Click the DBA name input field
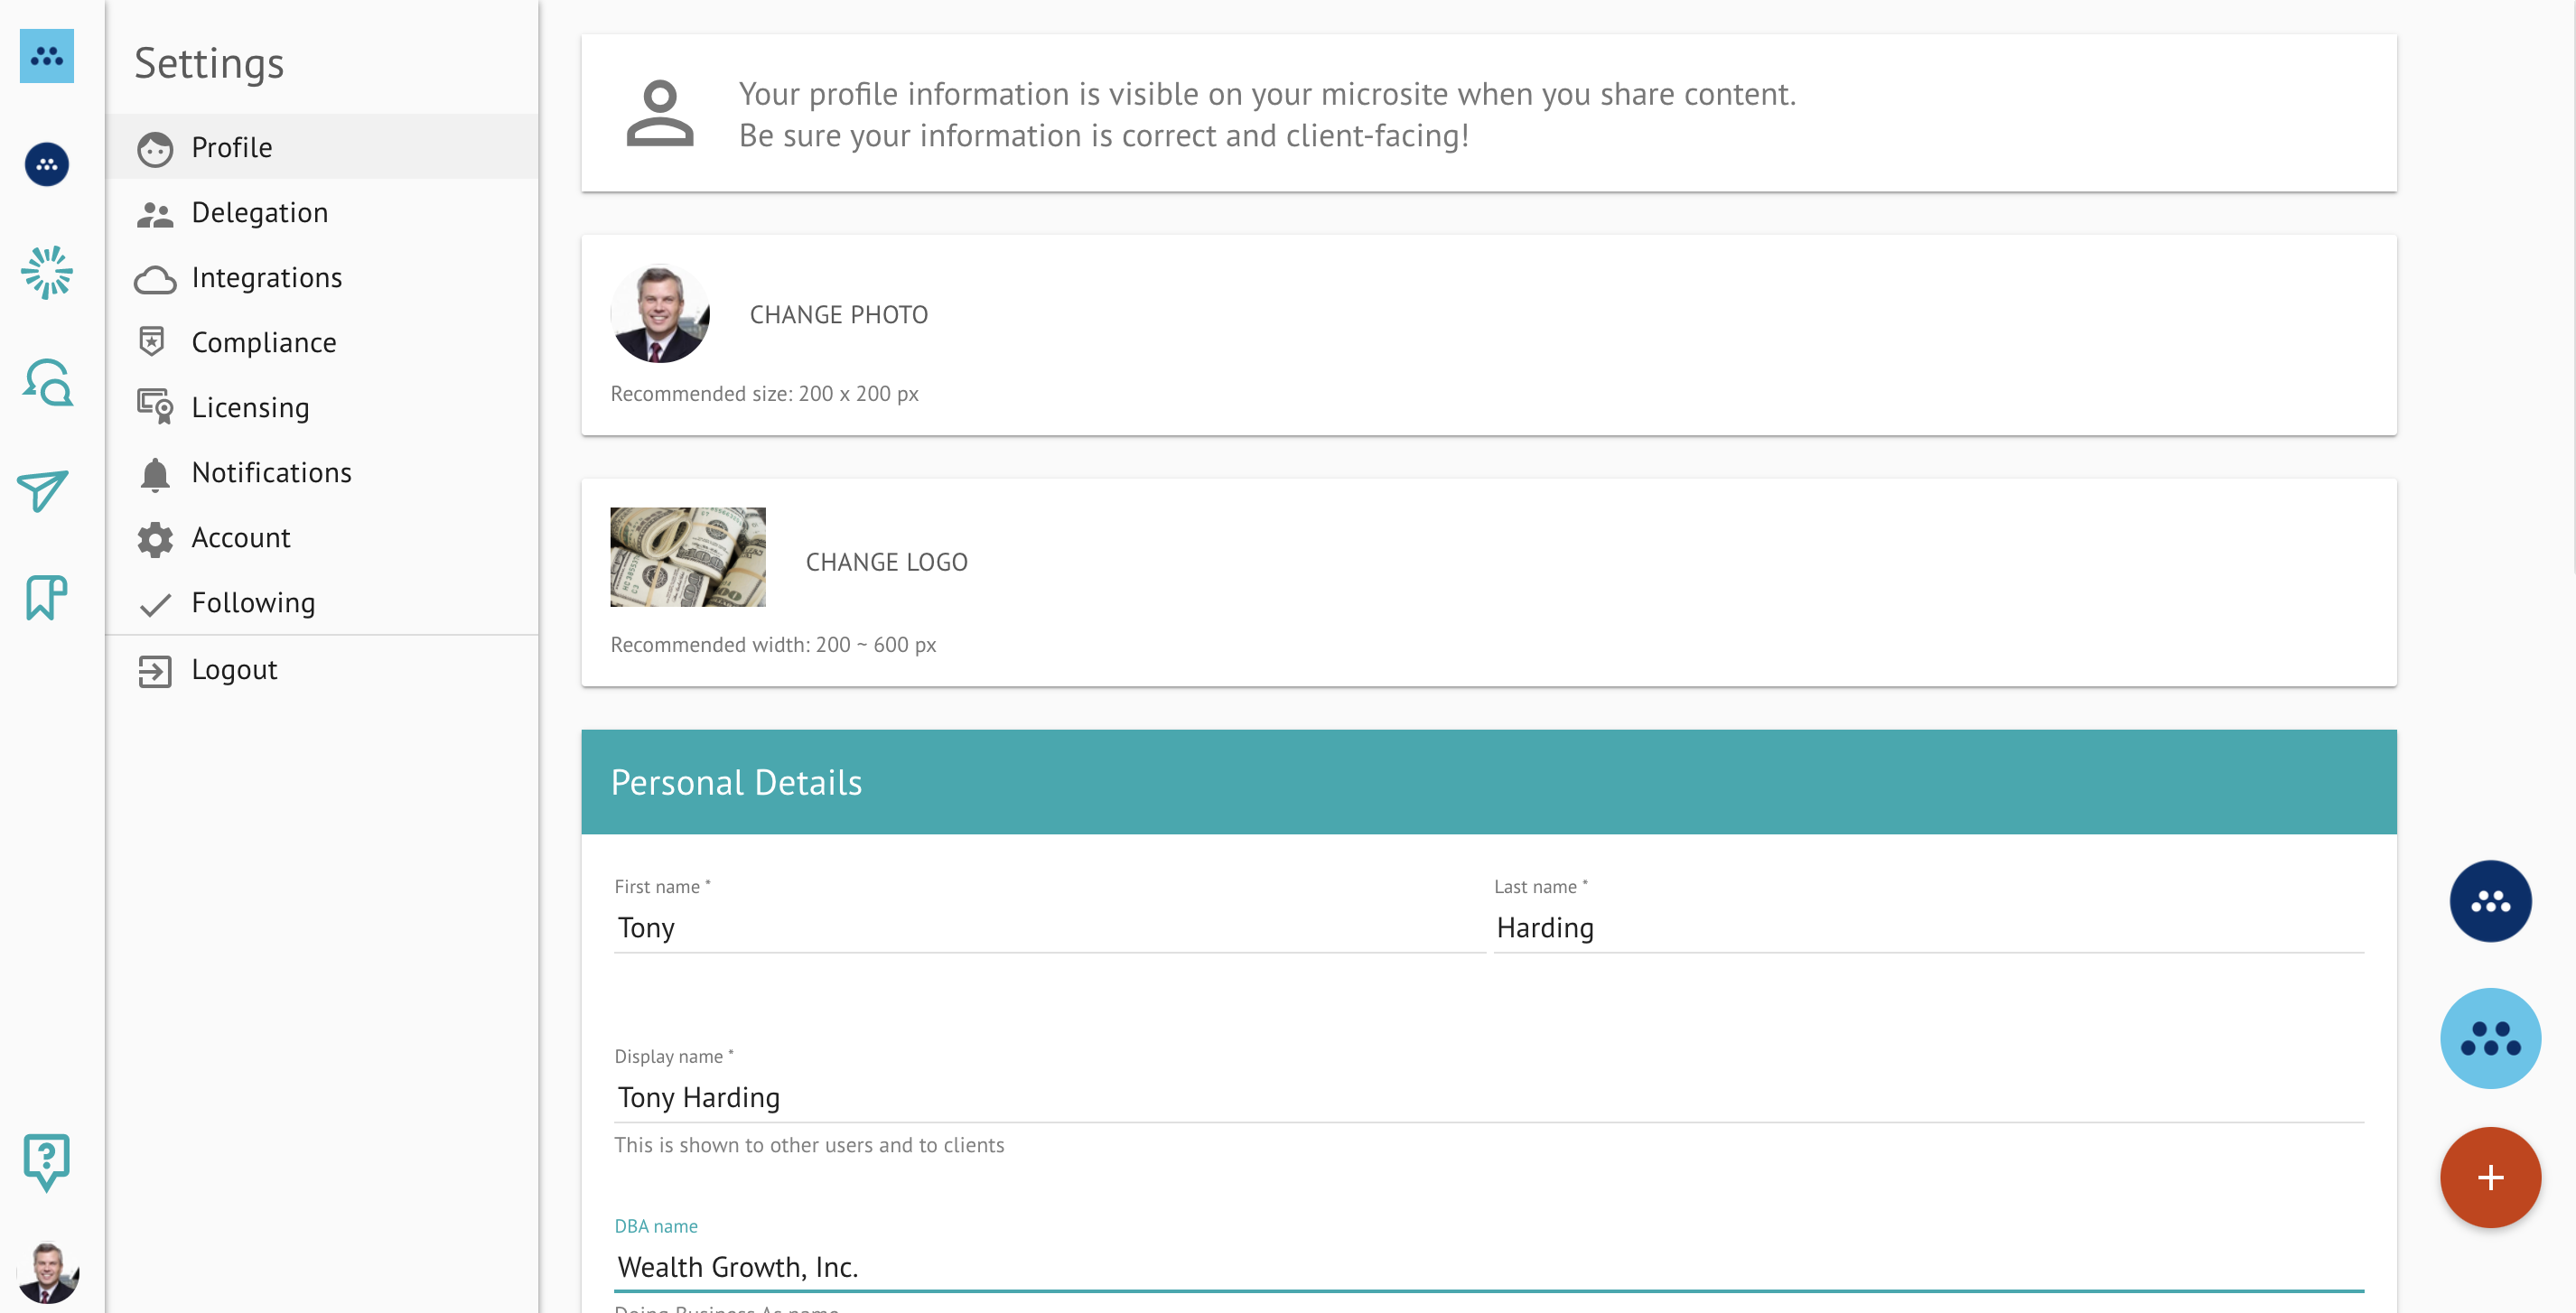This screenshot has height=1313, width=2576. (x=1488, y=1266)
